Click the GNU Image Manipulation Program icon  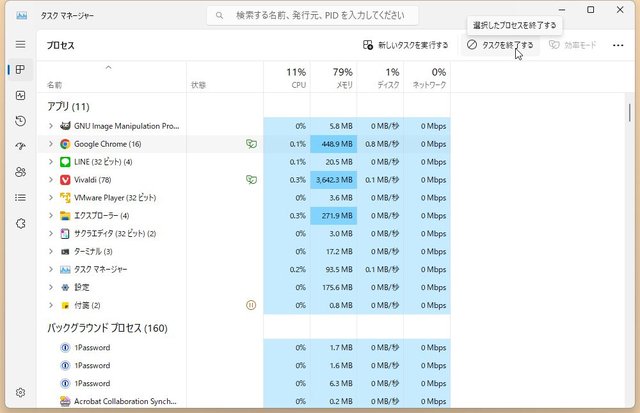point(65,126)
